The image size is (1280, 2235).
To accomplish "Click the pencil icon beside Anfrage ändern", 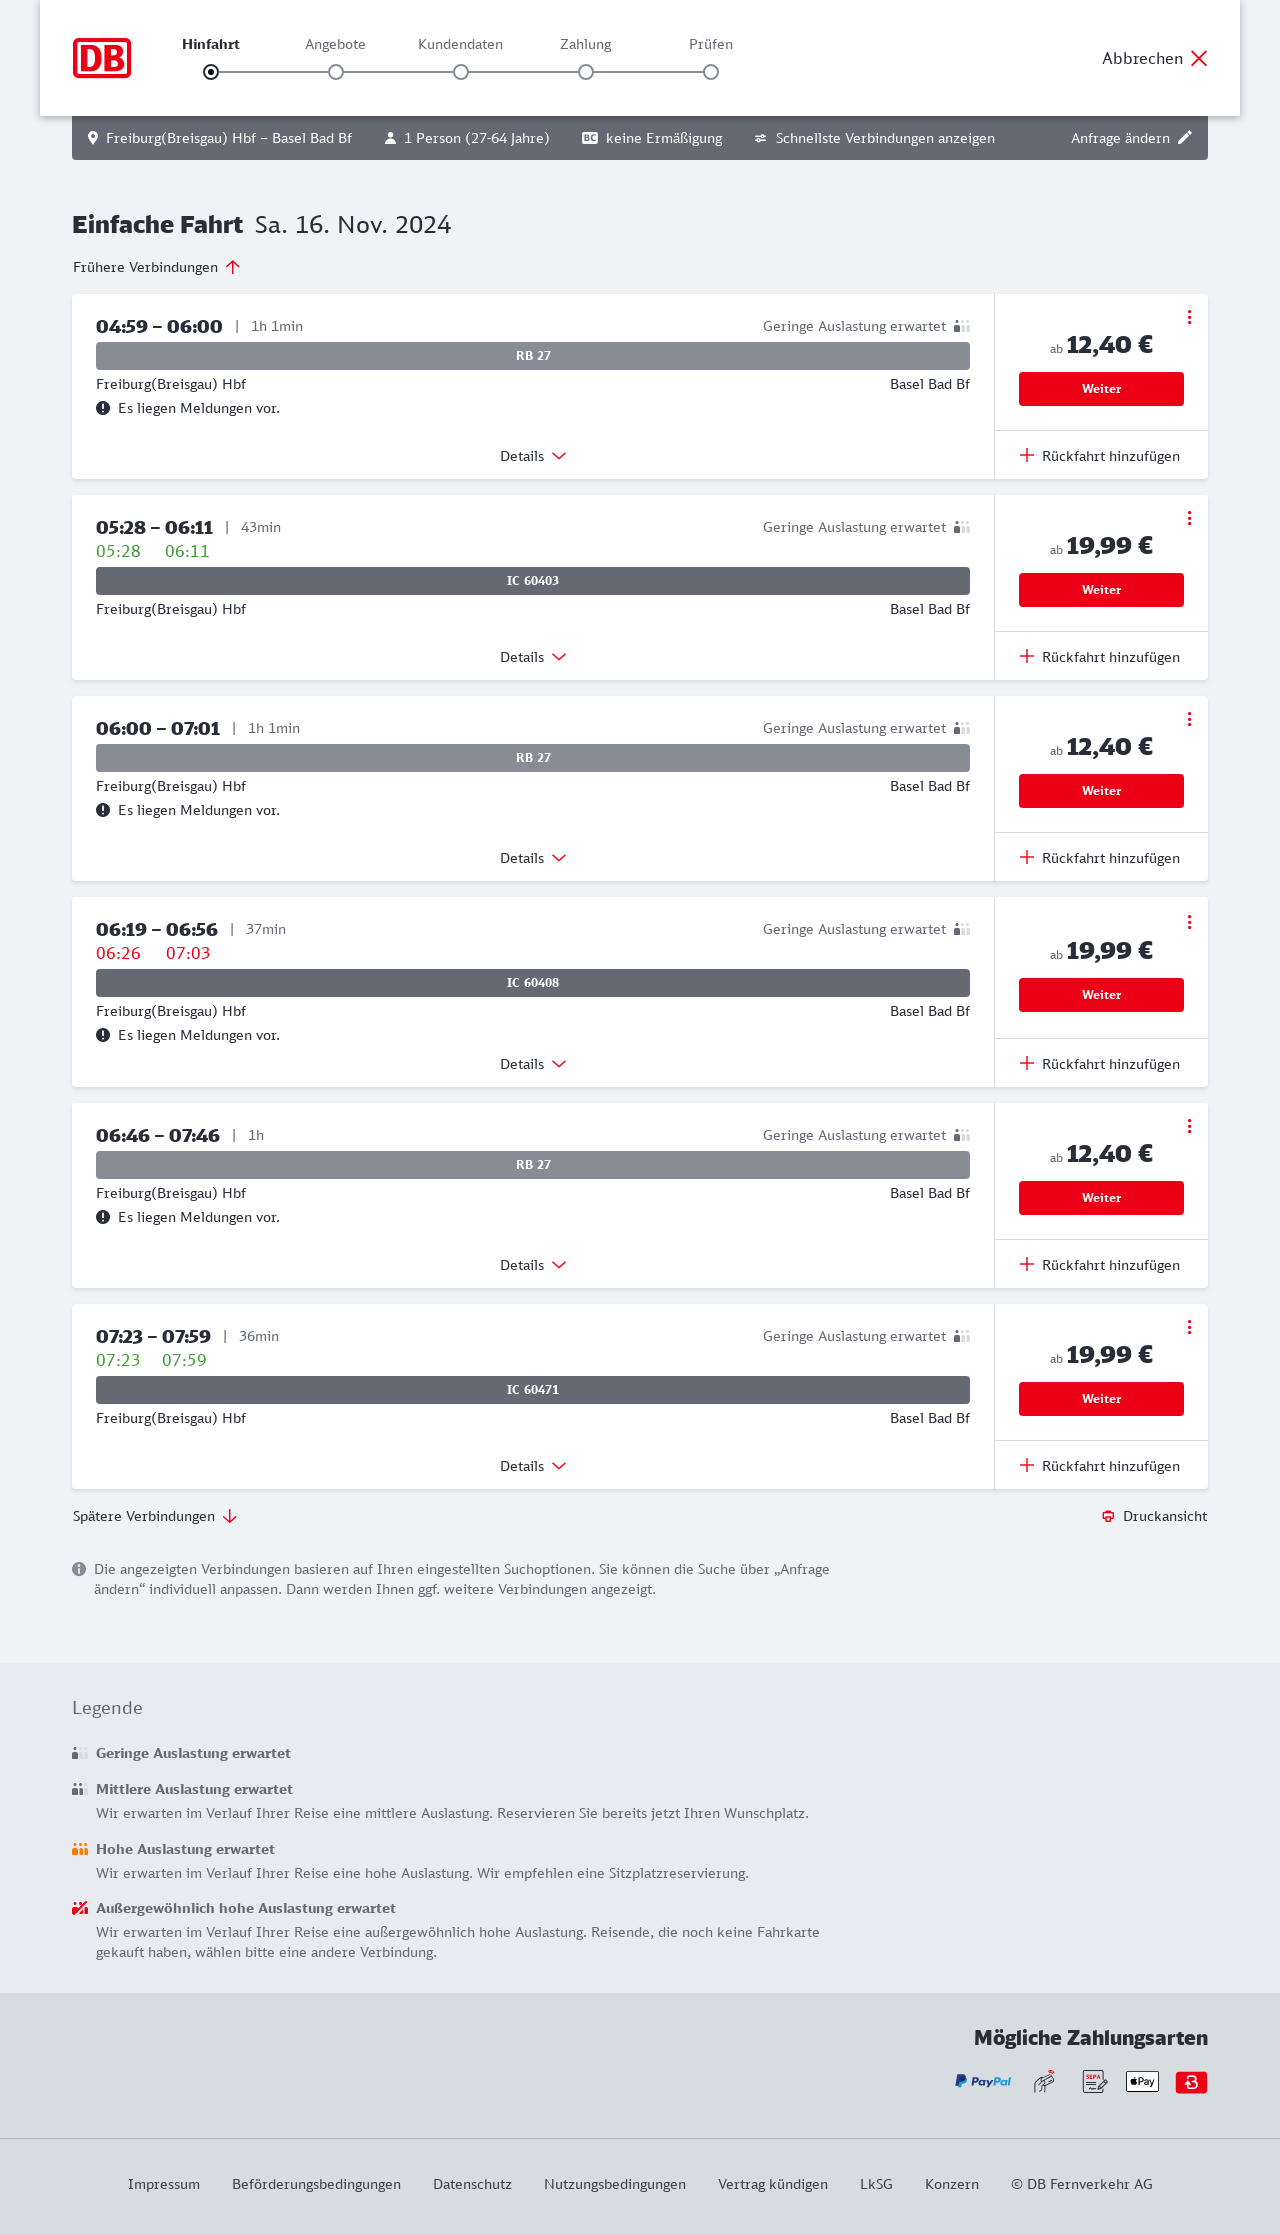I will click(x=1185, y=138).
